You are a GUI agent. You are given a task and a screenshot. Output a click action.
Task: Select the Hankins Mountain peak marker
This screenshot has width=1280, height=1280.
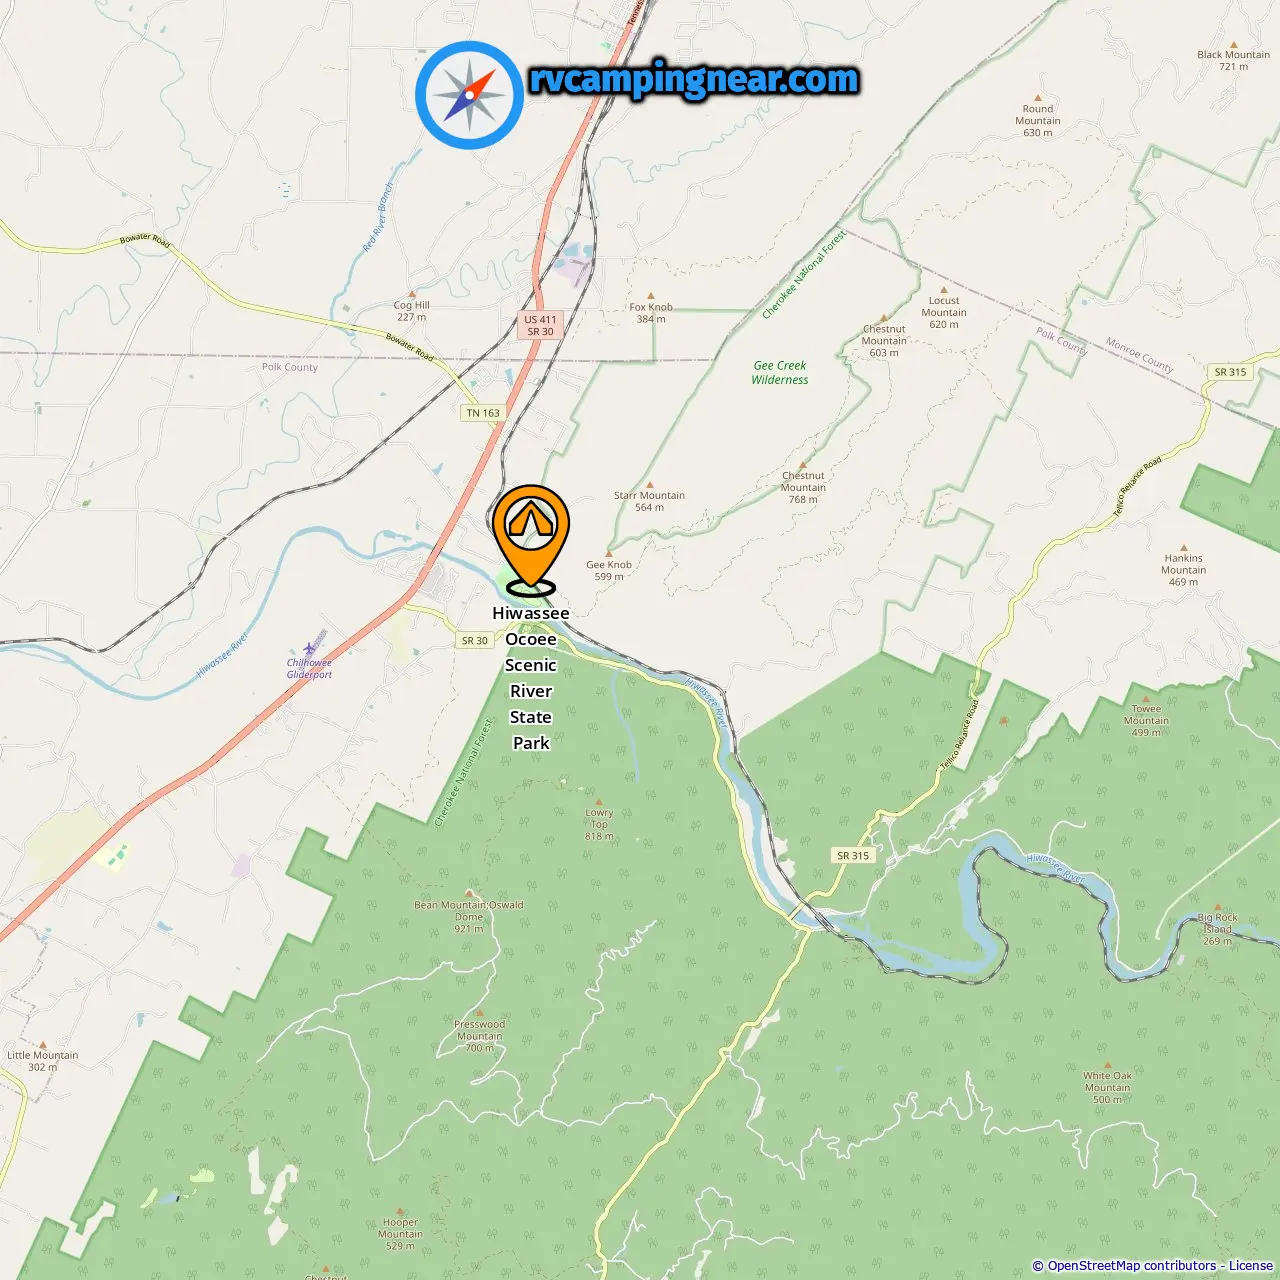pyautogui.click(x=1184, y=548)
